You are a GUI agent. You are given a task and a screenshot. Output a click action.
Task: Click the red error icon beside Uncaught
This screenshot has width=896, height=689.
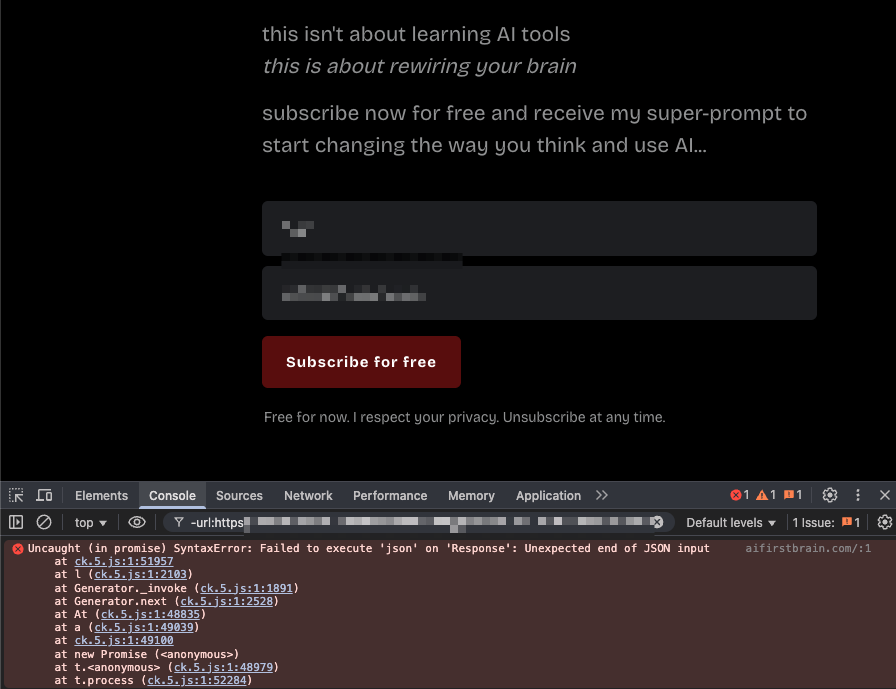click(x=18, y=549)
